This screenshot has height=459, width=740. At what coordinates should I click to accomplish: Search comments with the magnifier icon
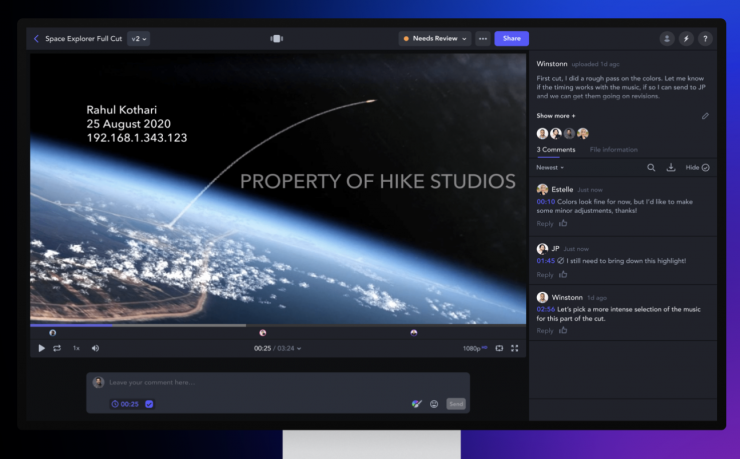tap(651, 168)
